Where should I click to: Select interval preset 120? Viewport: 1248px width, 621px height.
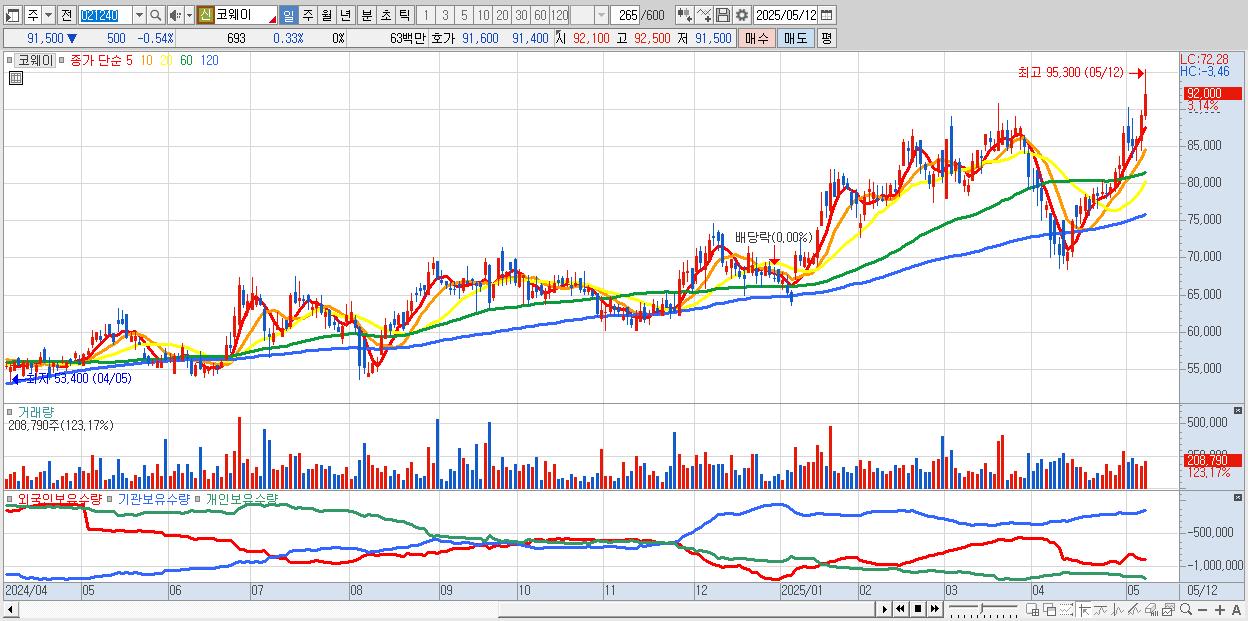560,15
